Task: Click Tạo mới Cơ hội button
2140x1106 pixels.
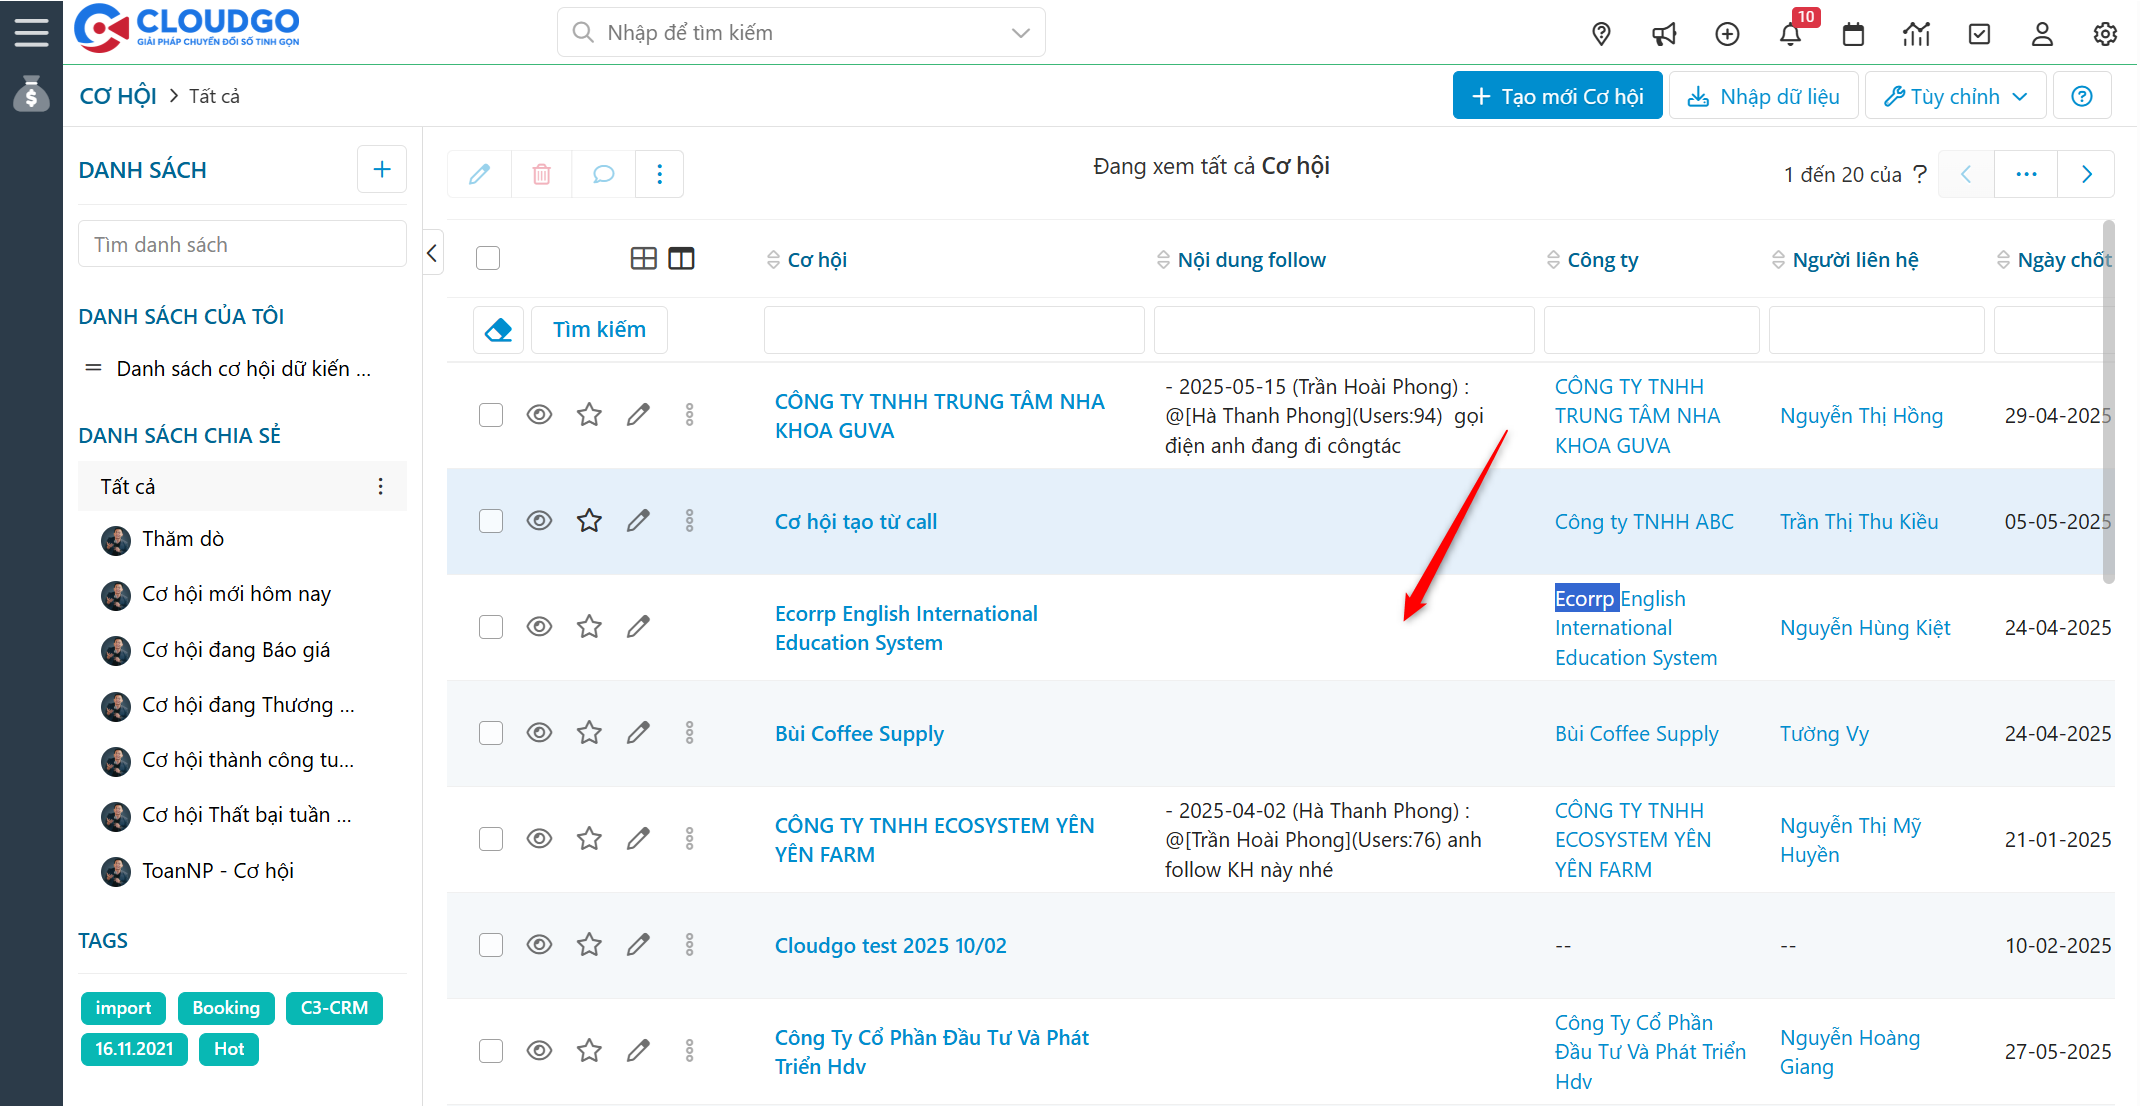Action: coord(1557,96)
